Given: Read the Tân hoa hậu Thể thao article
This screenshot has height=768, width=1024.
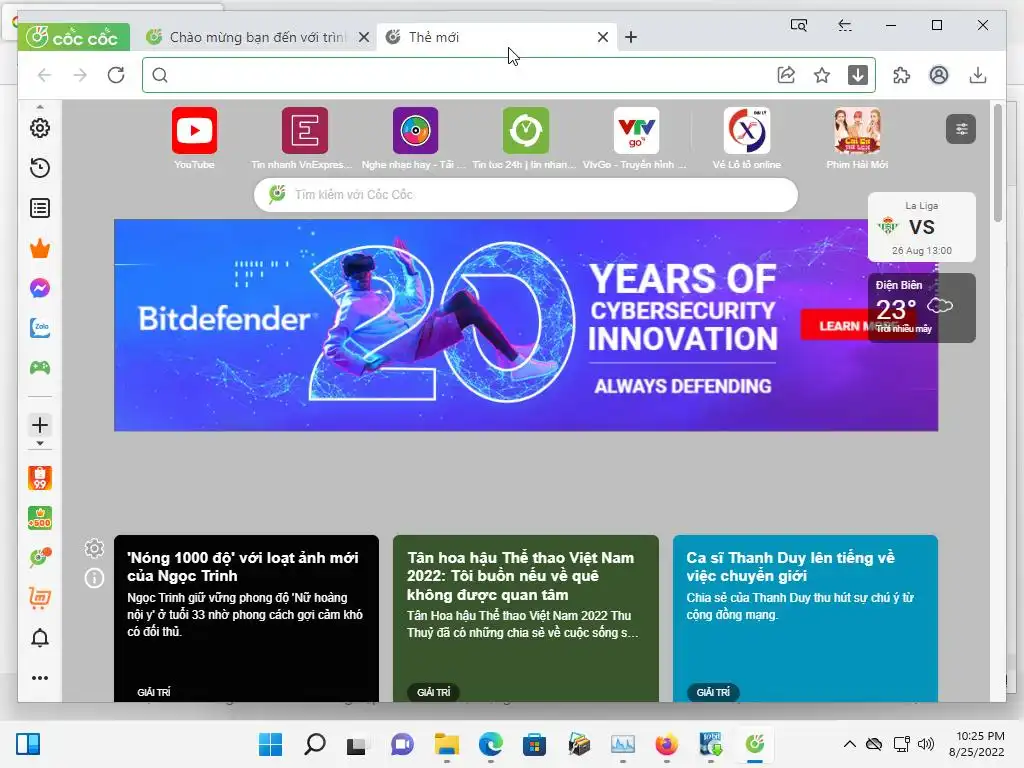Looking at the screenshot, I should click(x=526, y=618).
